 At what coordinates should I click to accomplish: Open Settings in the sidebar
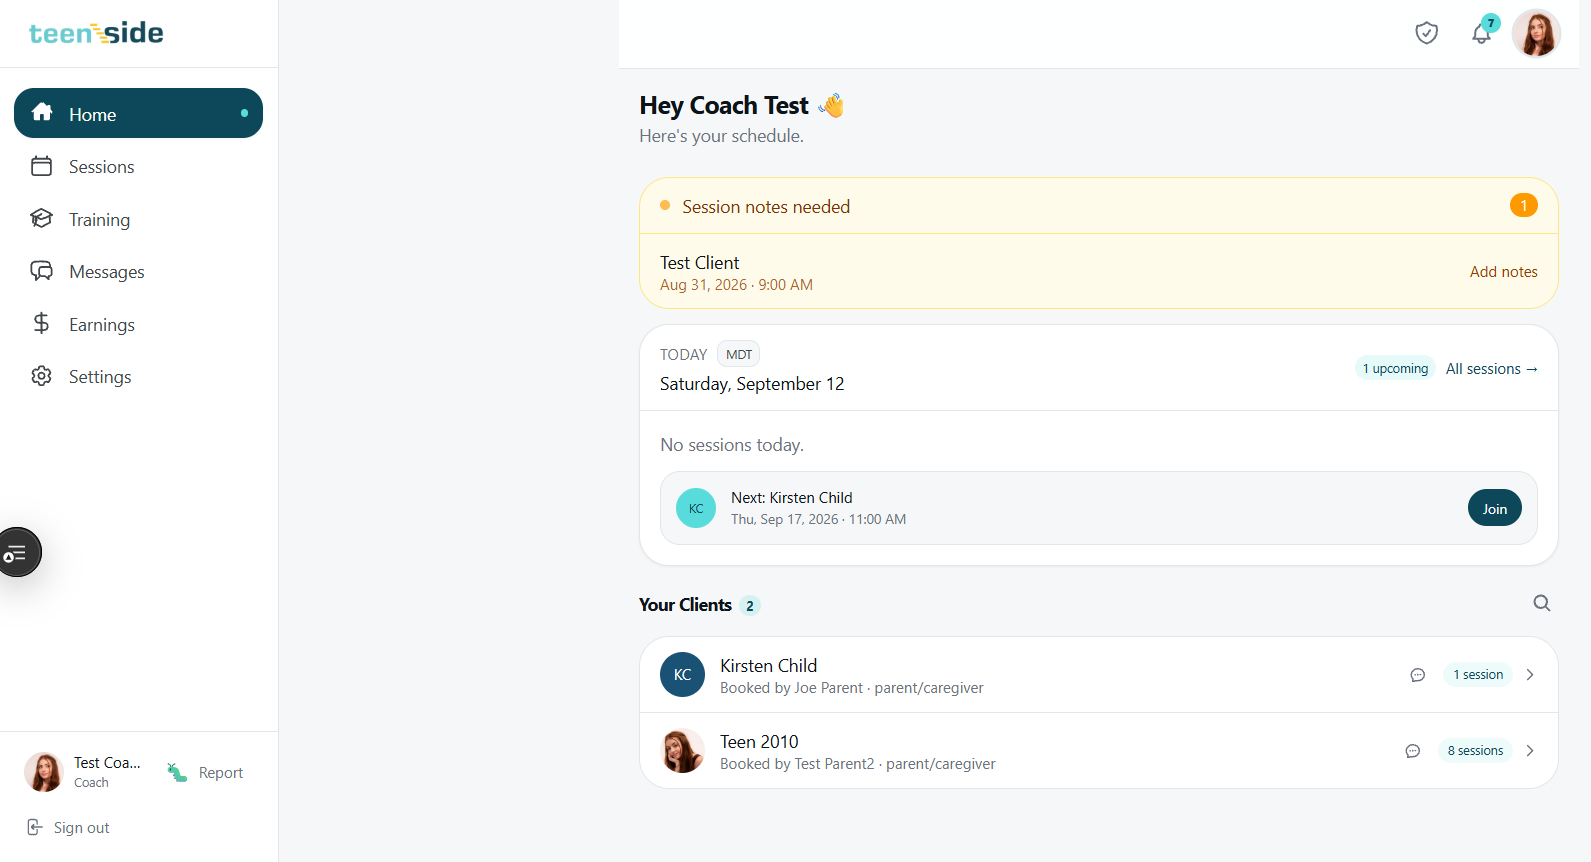point(138,377)
